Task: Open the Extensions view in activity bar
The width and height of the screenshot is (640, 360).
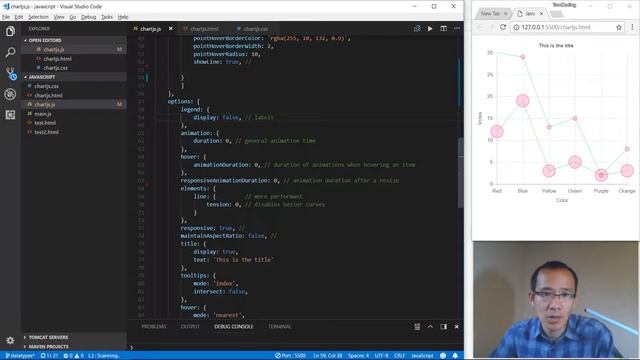Action: click(10, 115)
